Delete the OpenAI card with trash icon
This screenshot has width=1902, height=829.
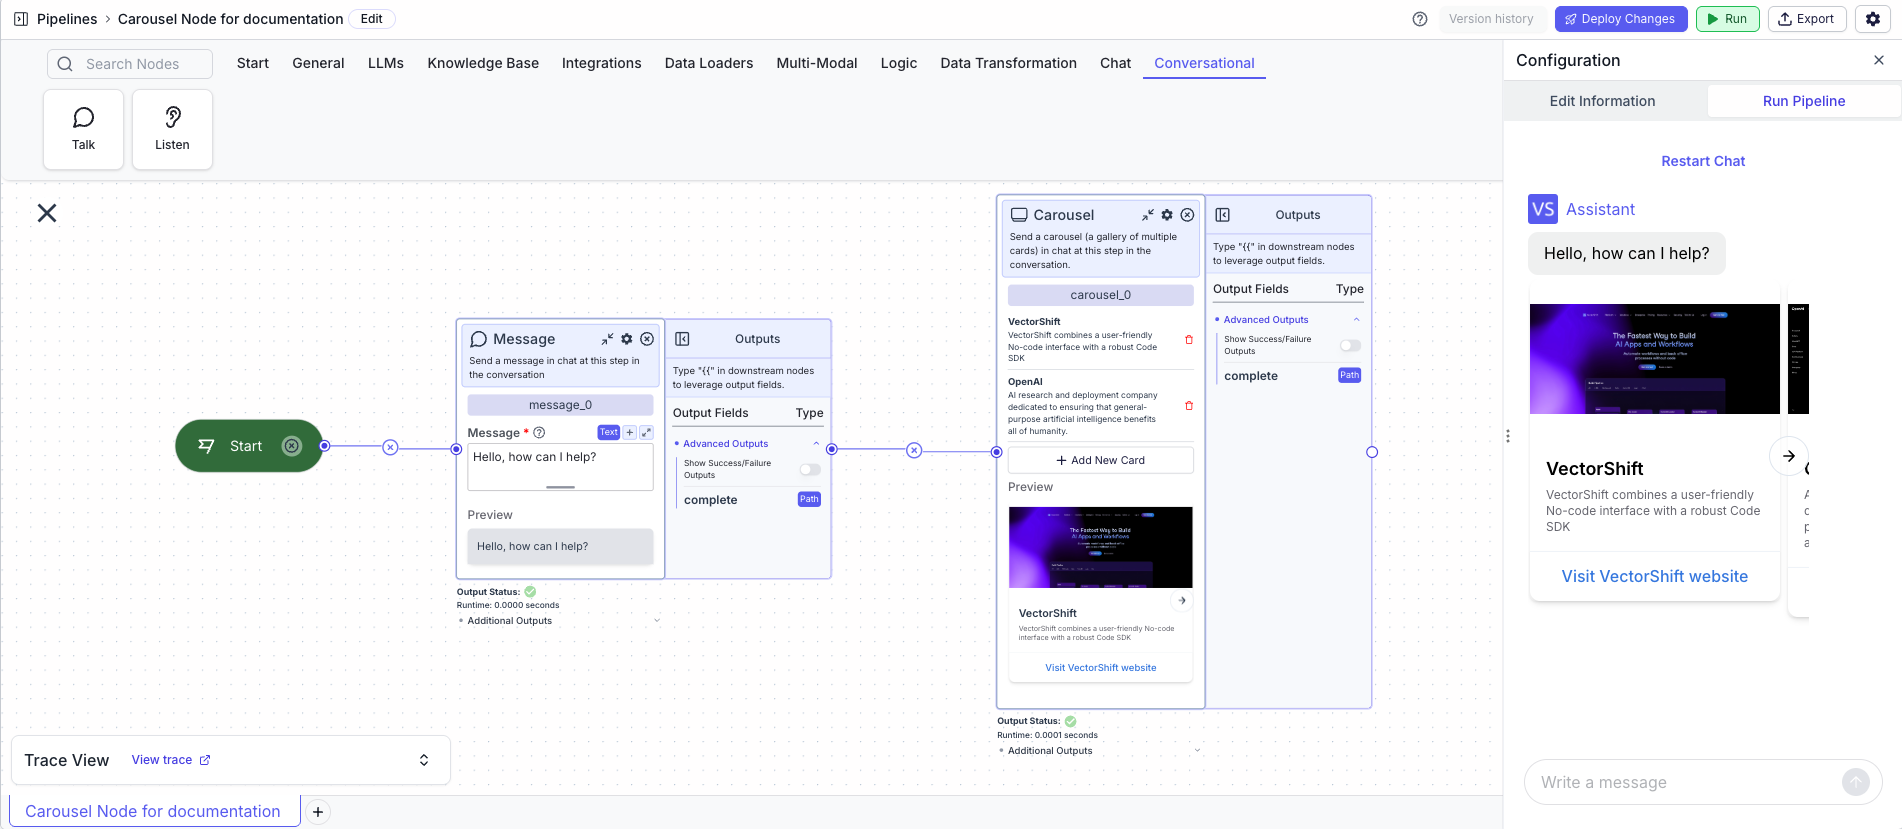(x=1189, y=406)
